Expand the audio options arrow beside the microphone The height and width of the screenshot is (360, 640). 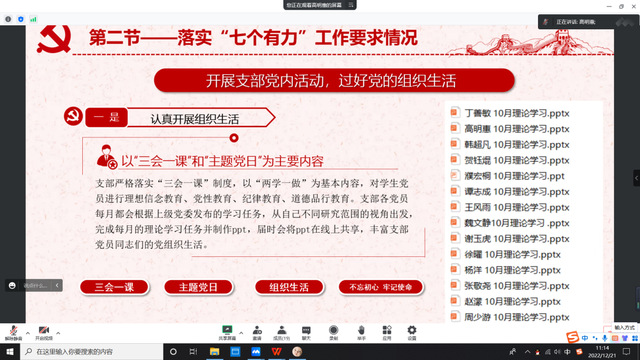click(28, 333)
